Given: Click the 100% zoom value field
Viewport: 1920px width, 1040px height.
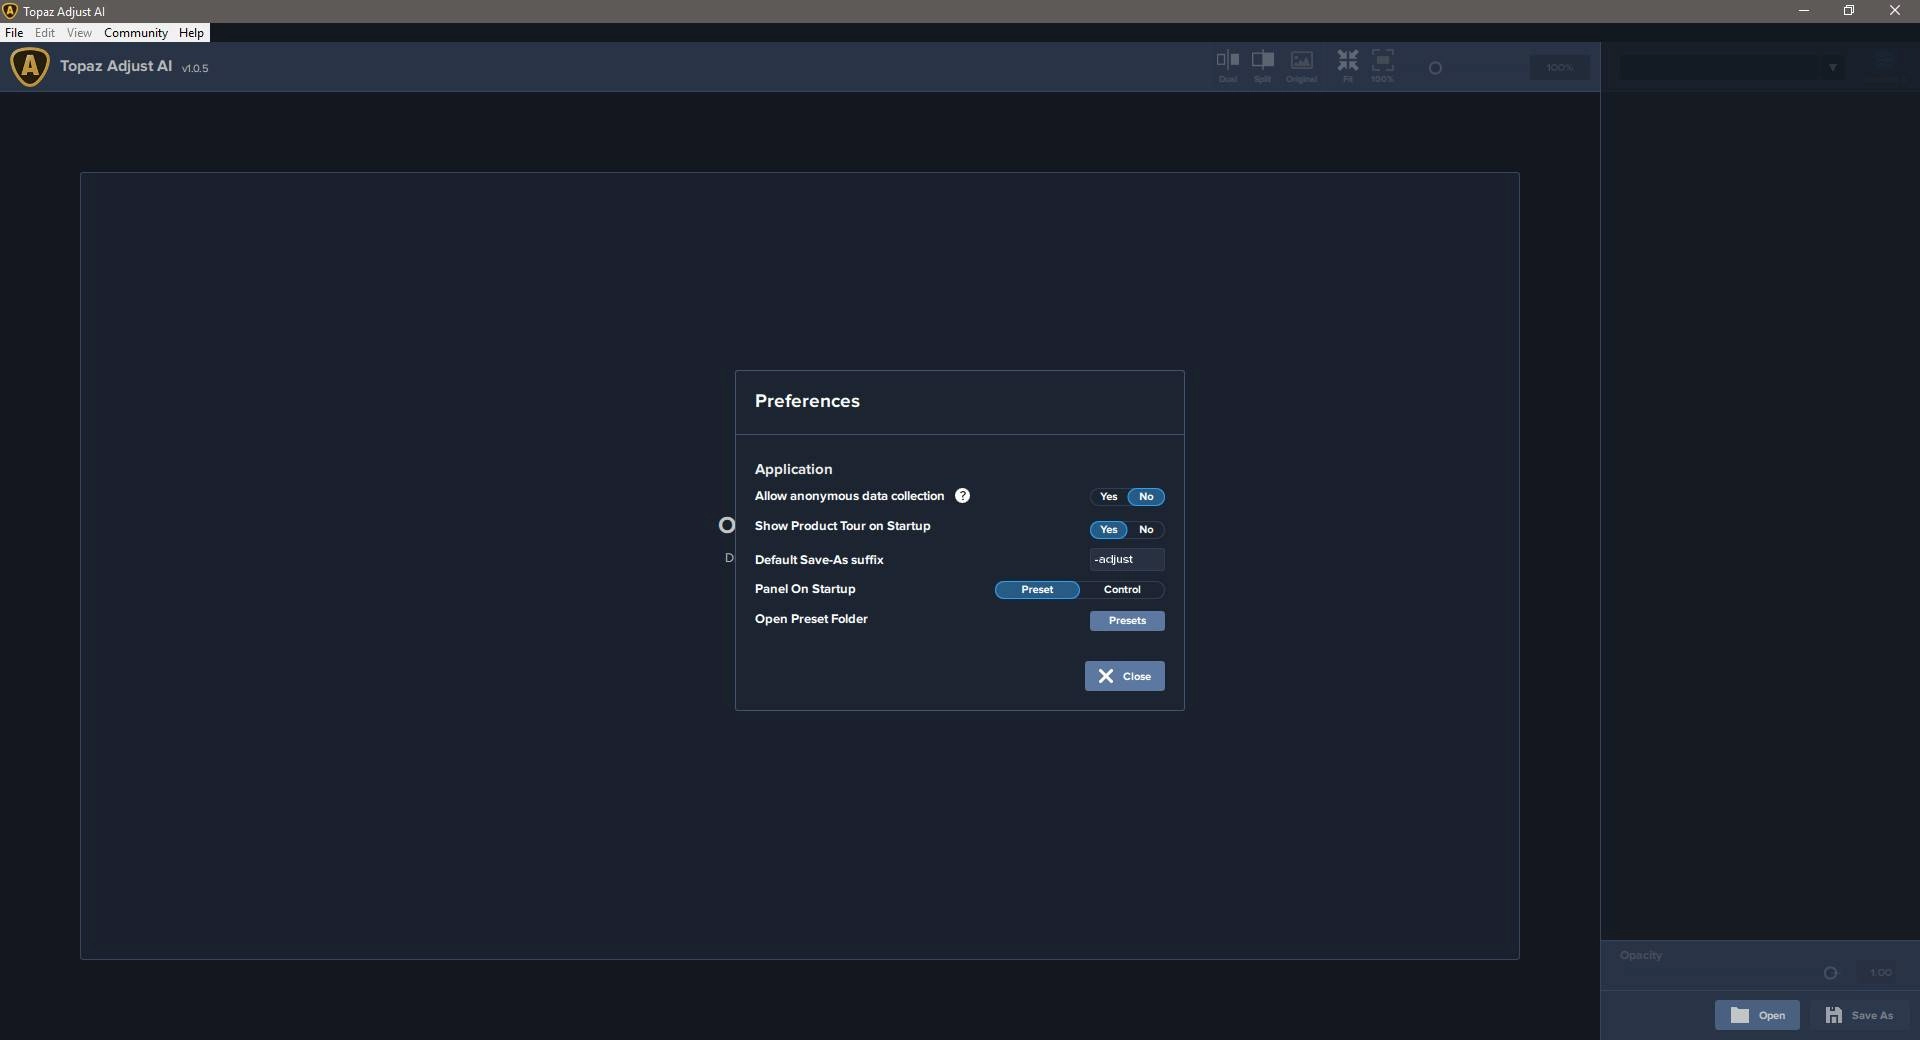Looking at the screenshot, I should pos(1559,68).
